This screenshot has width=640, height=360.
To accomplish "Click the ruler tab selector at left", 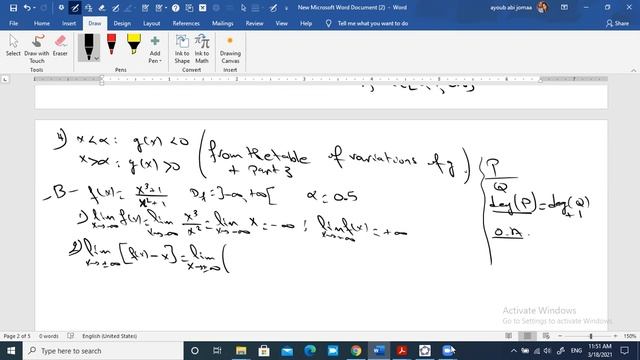I will [5, 79].
